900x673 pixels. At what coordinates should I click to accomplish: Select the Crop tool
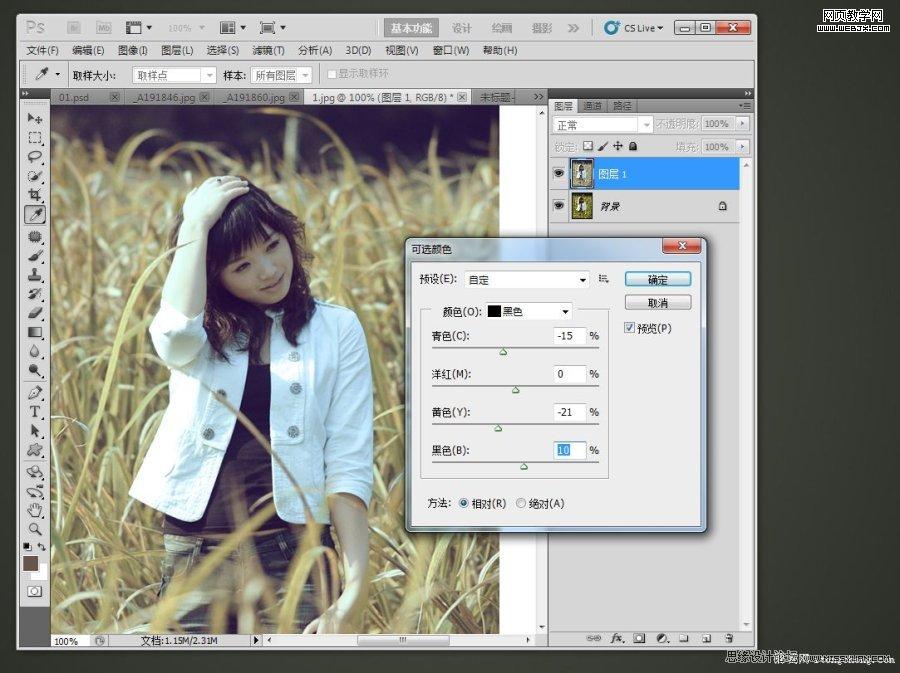[35, 195]
